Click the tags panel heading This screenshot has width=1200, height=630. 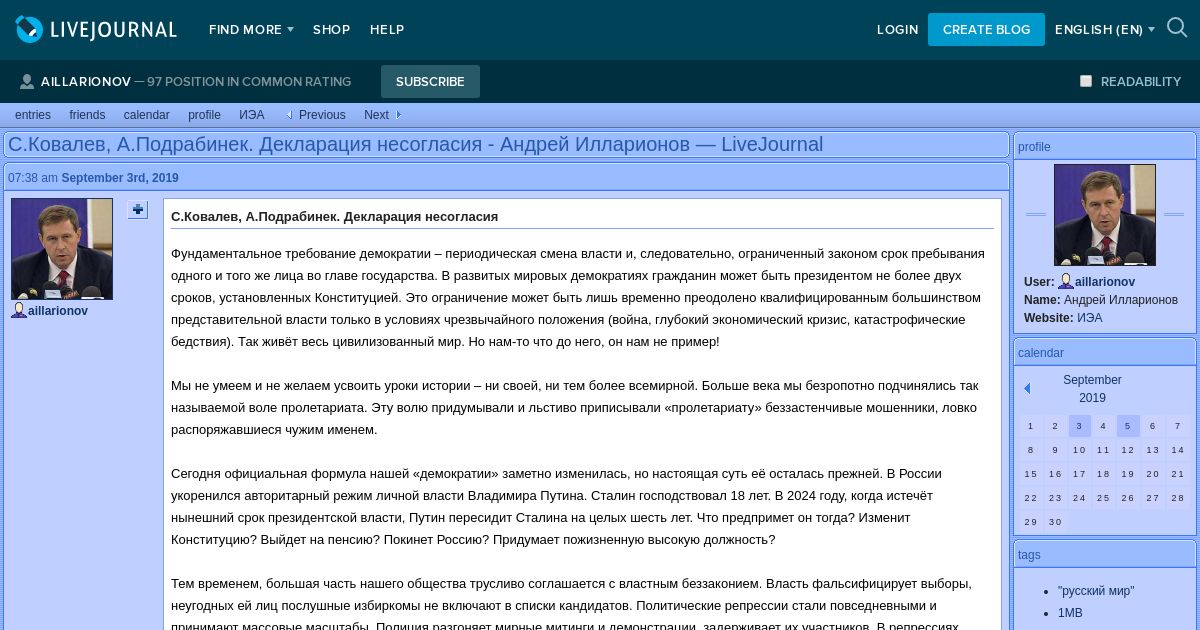[1029, 555]
